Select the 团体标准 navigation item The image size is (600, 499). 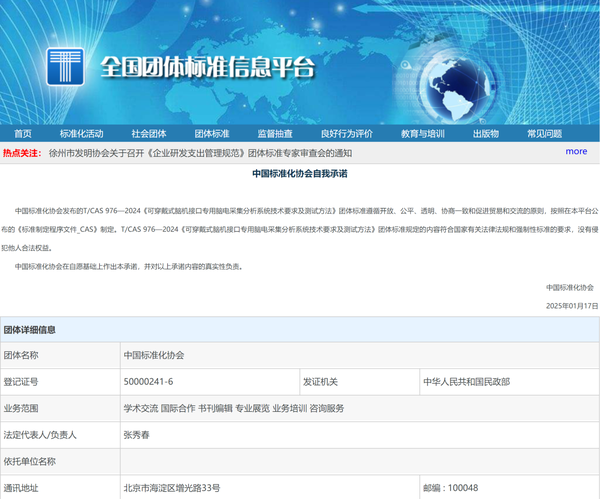(x=212, y=134)
